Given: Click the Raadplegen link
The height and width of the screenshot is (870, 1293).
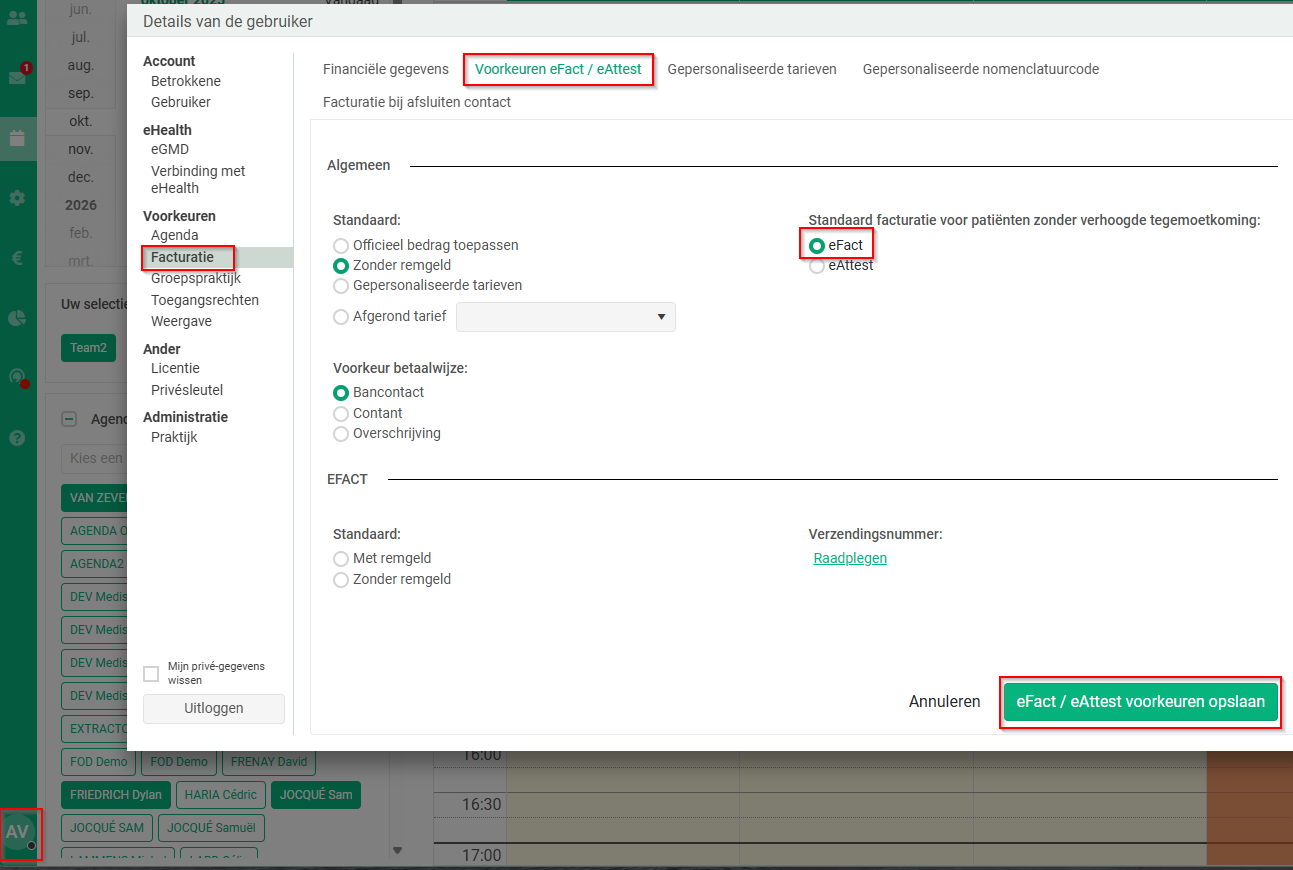Looking at the screenshot, I should (x=850, y=559).
